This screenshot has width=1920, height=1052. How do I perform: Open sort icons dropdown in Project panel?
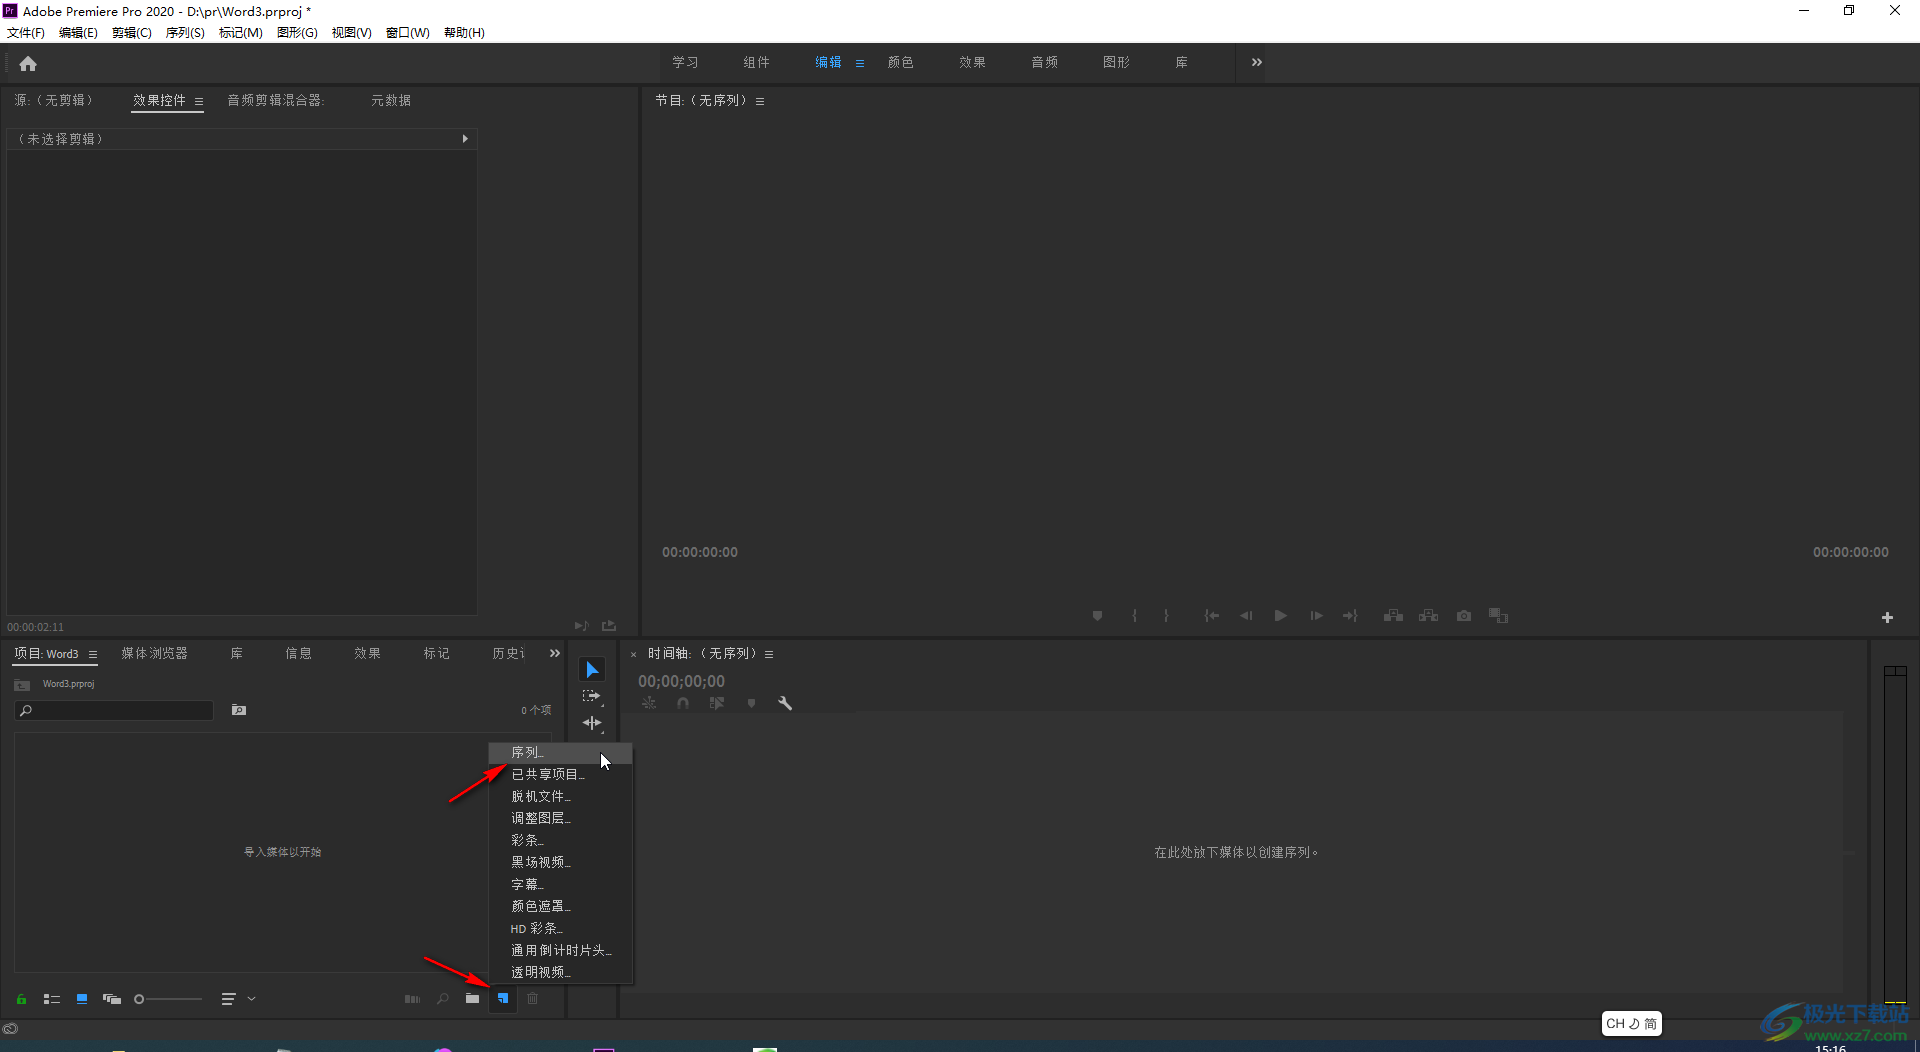coord(239,999)
